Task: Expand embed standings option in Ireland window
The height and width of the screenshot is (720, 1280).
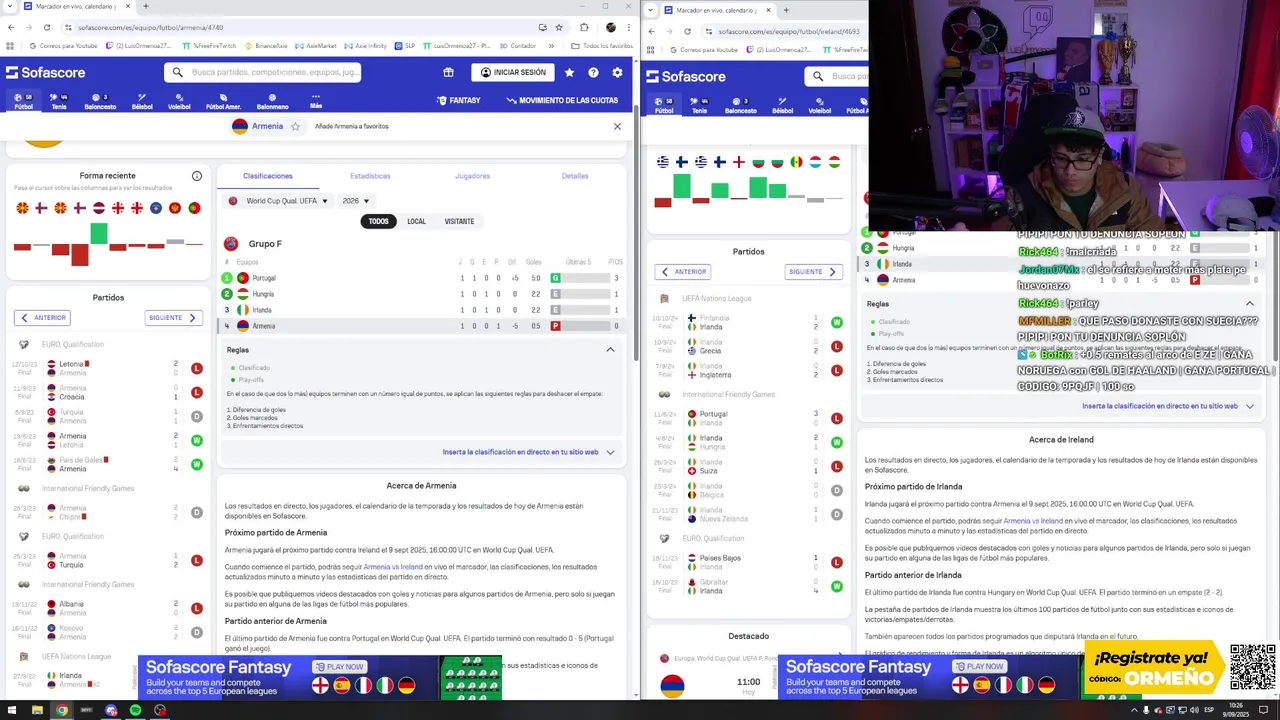Action: click(1249, 406)
